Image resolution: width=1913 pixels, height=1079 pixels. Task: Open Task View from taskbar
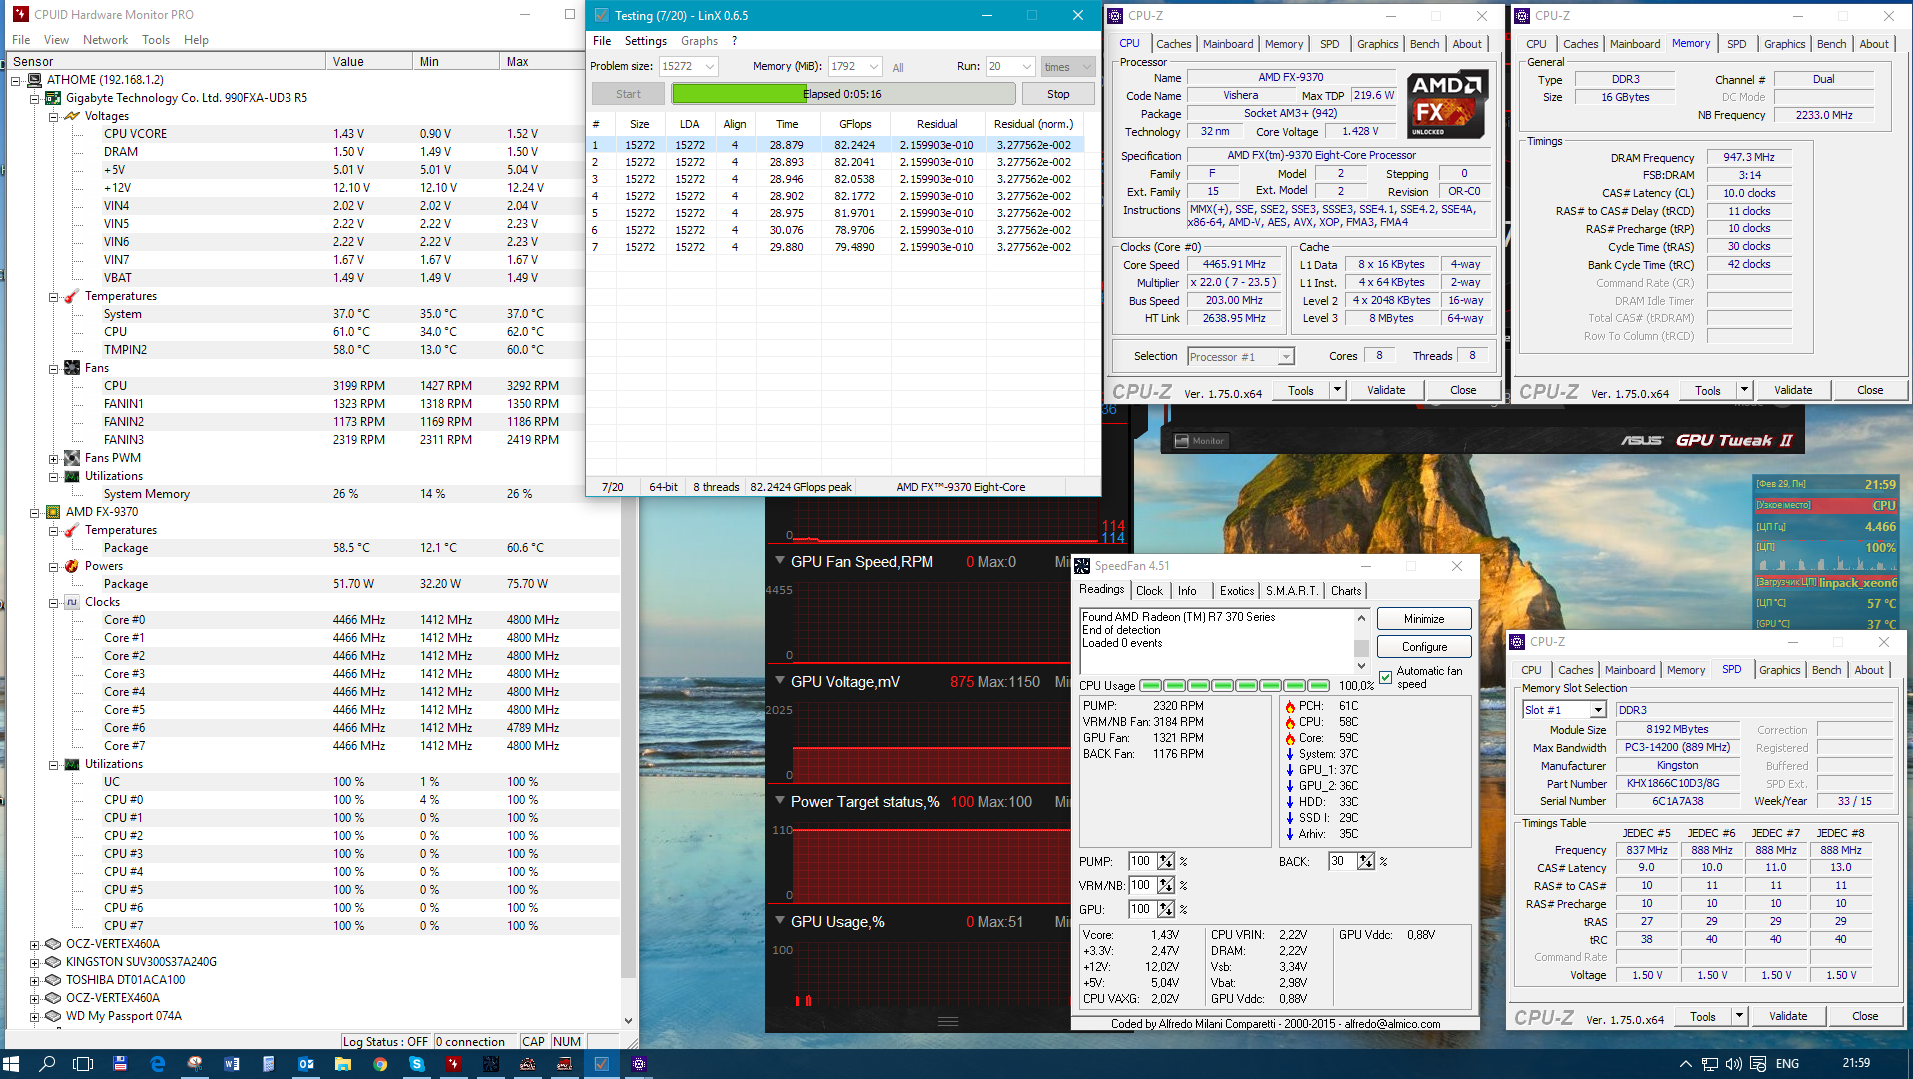click(x=84, y=1064)
